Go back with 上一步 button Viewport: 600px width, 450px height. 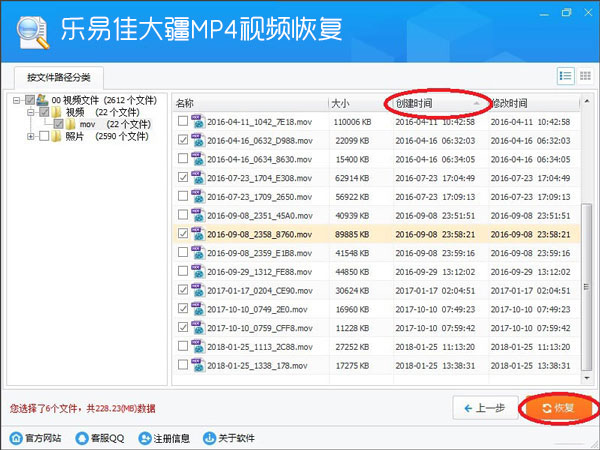coord(485,408)
